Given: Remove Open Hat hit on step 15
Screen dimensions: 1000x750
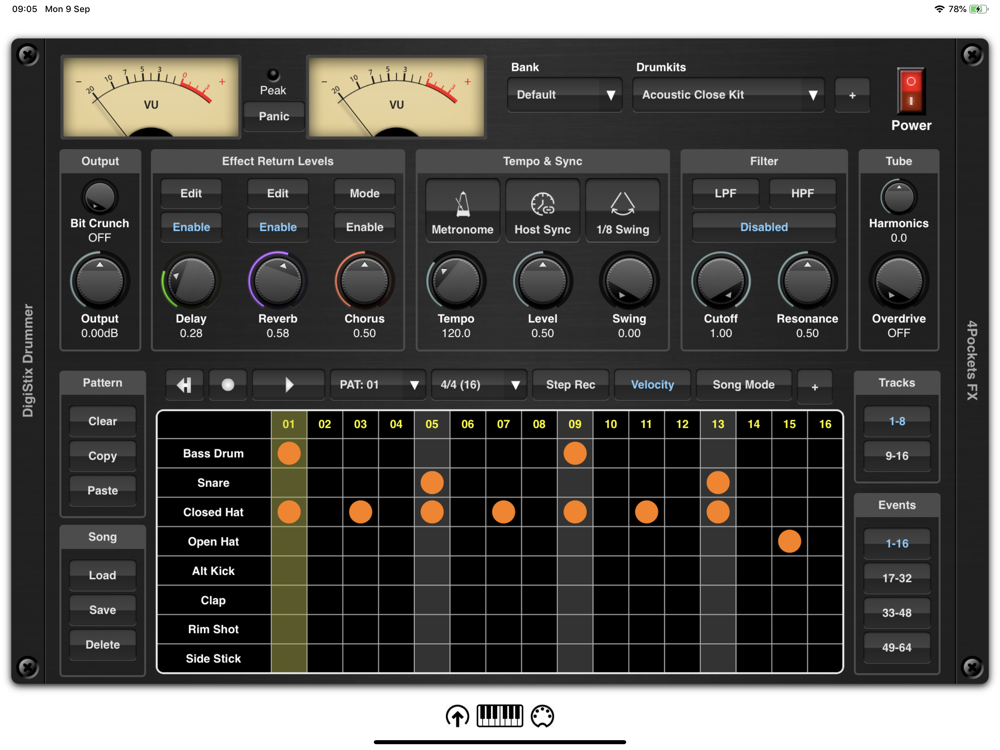Looking at the screenshot, I should click(789, 541).
